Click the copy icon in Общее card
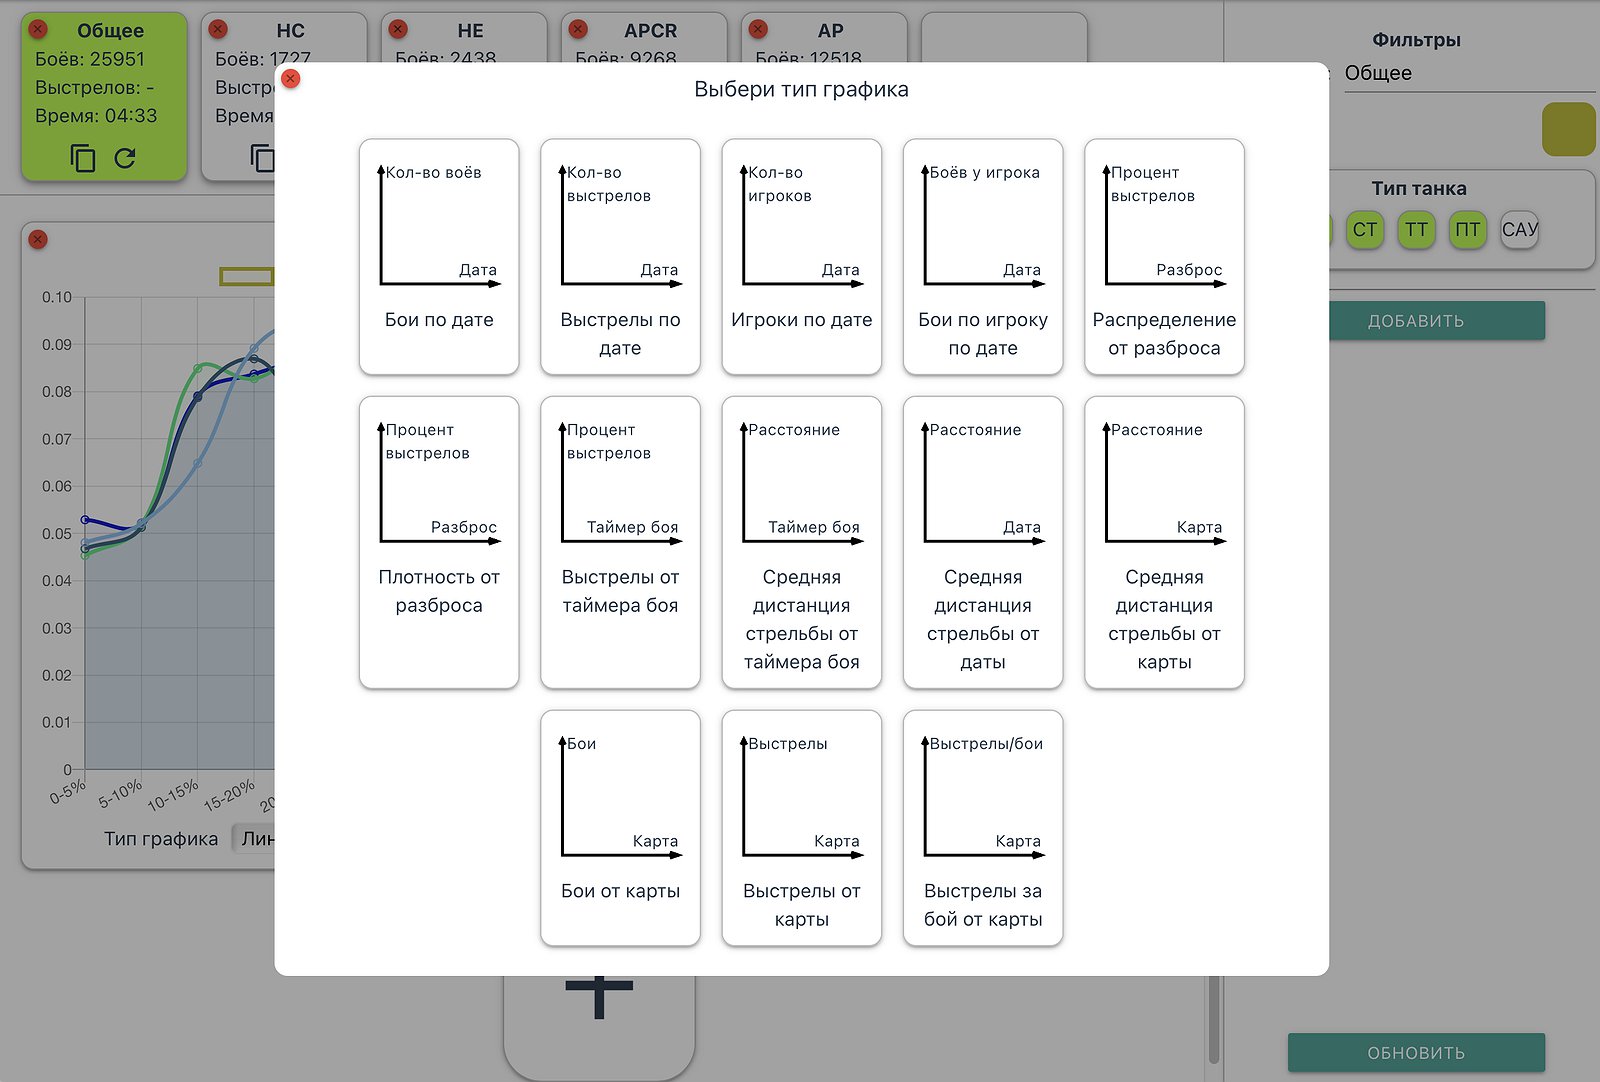 pos(83,158)
